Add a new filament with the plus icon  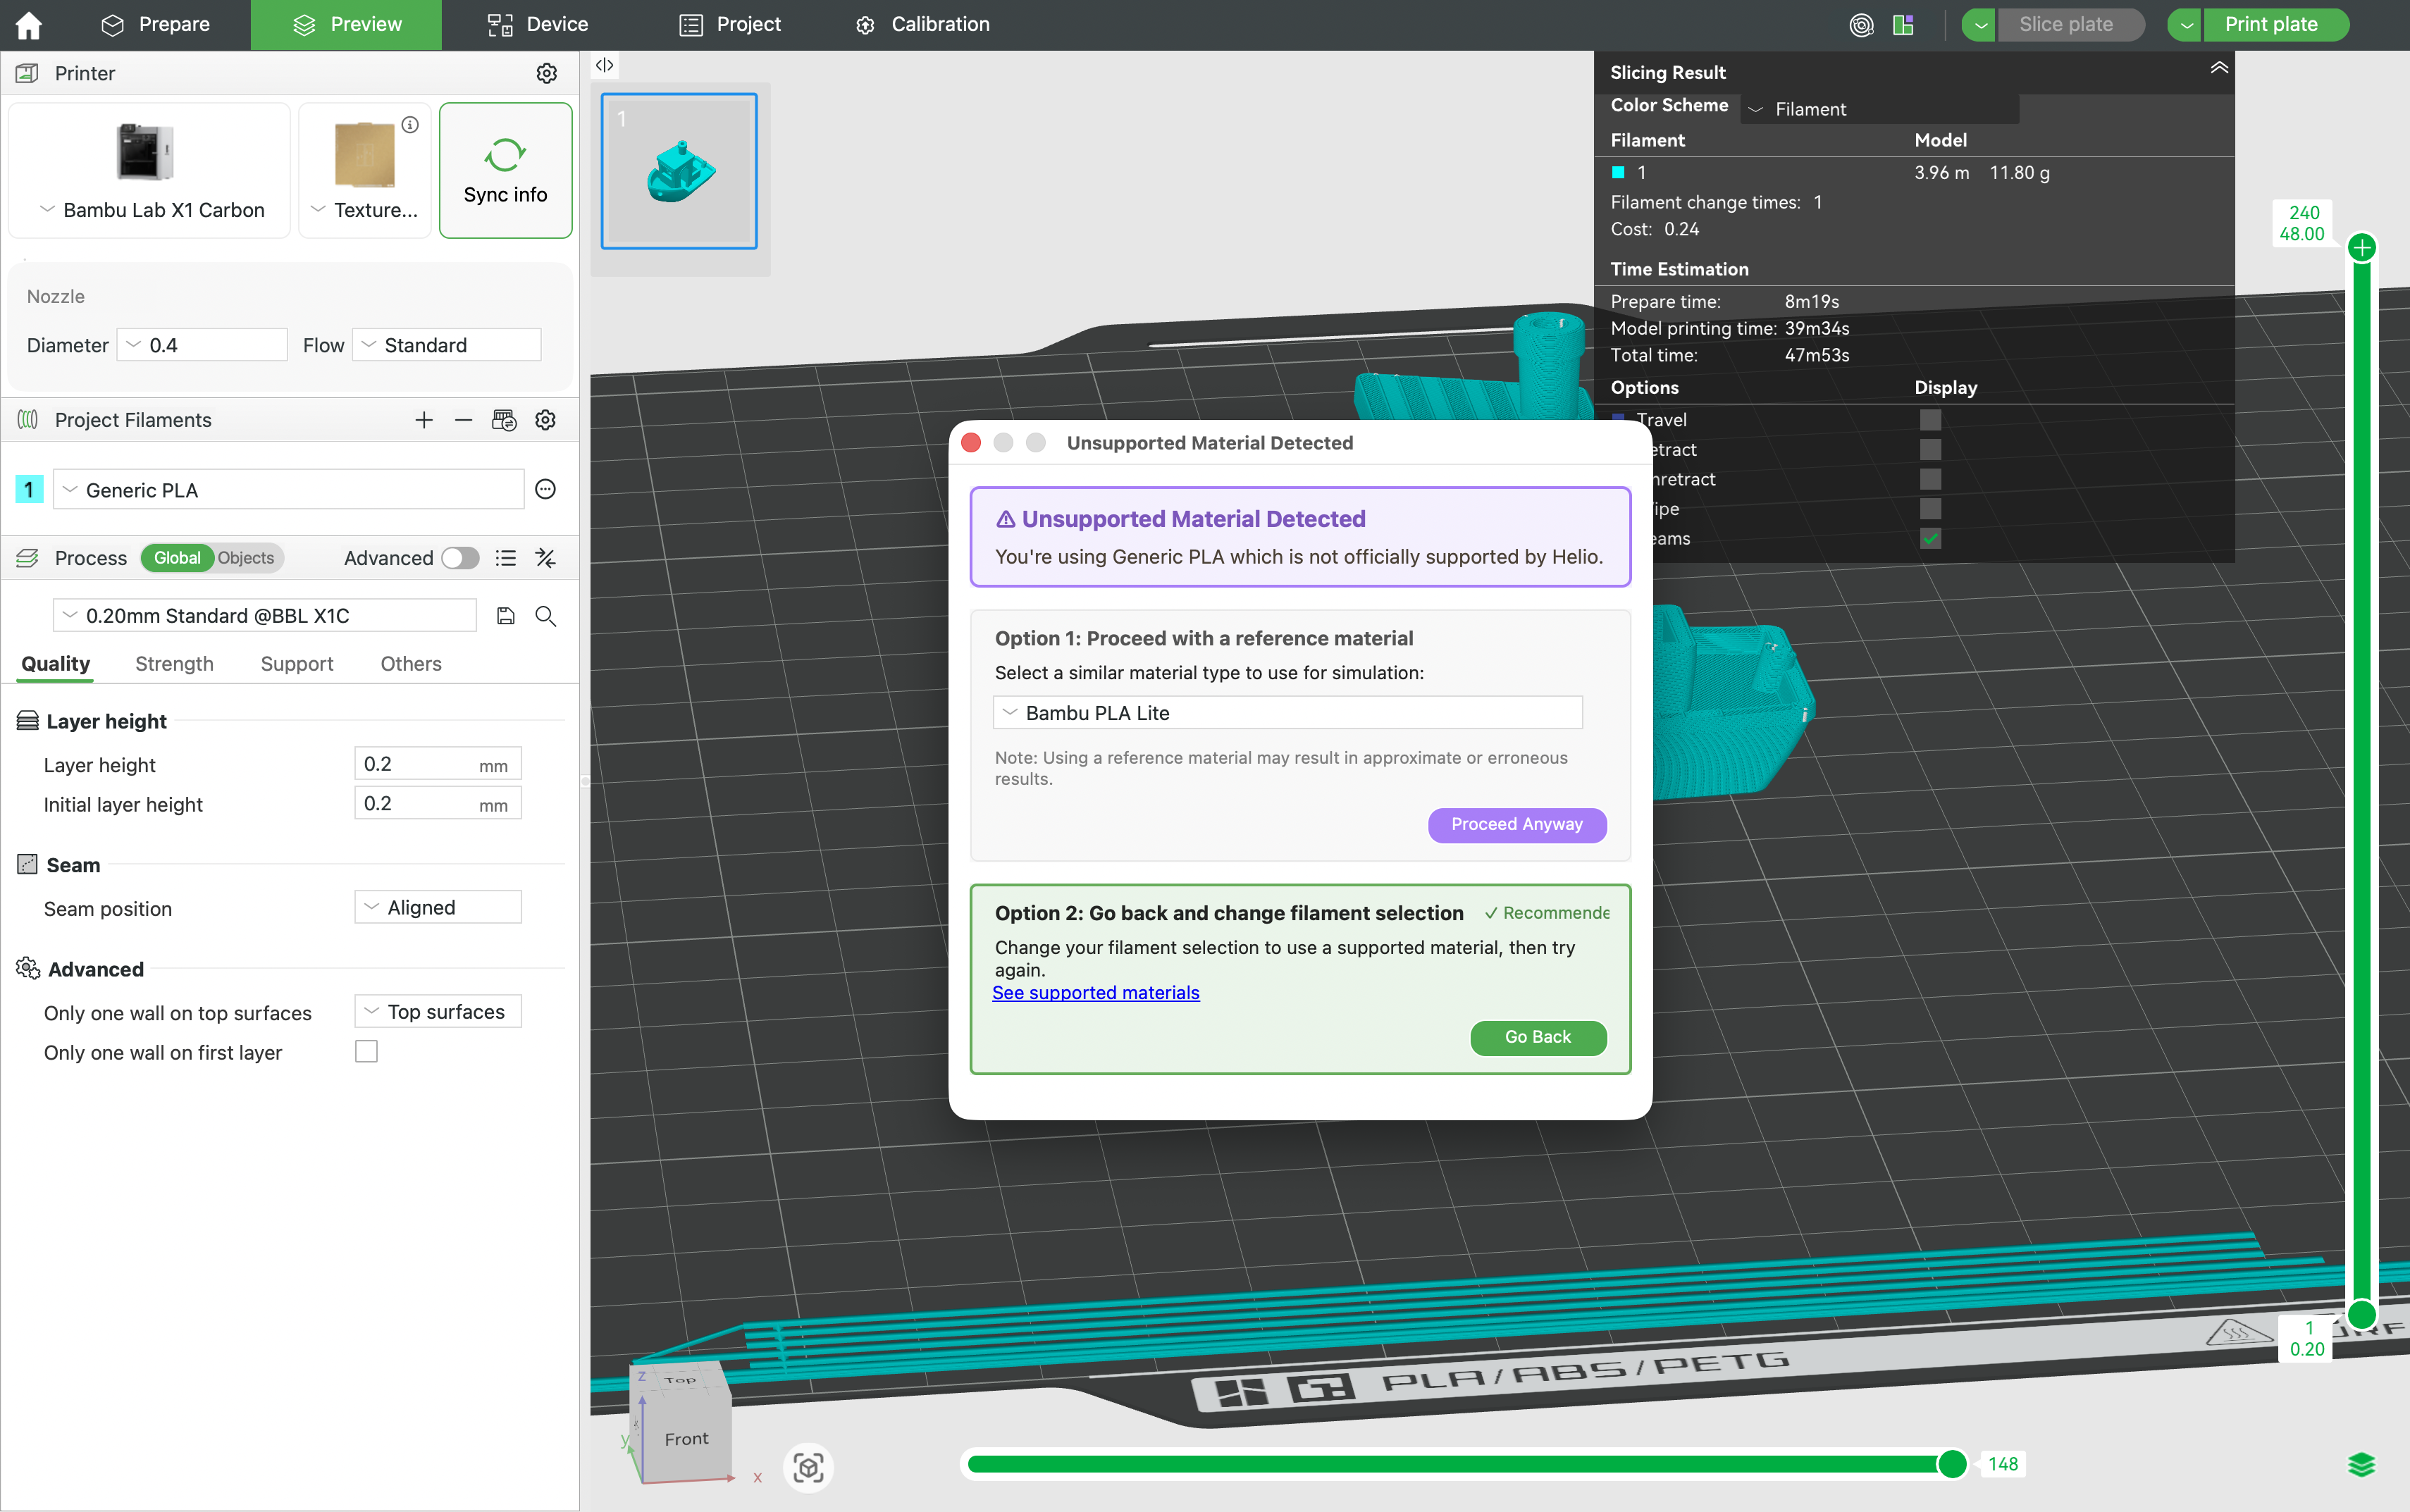(x=424, y=419)
